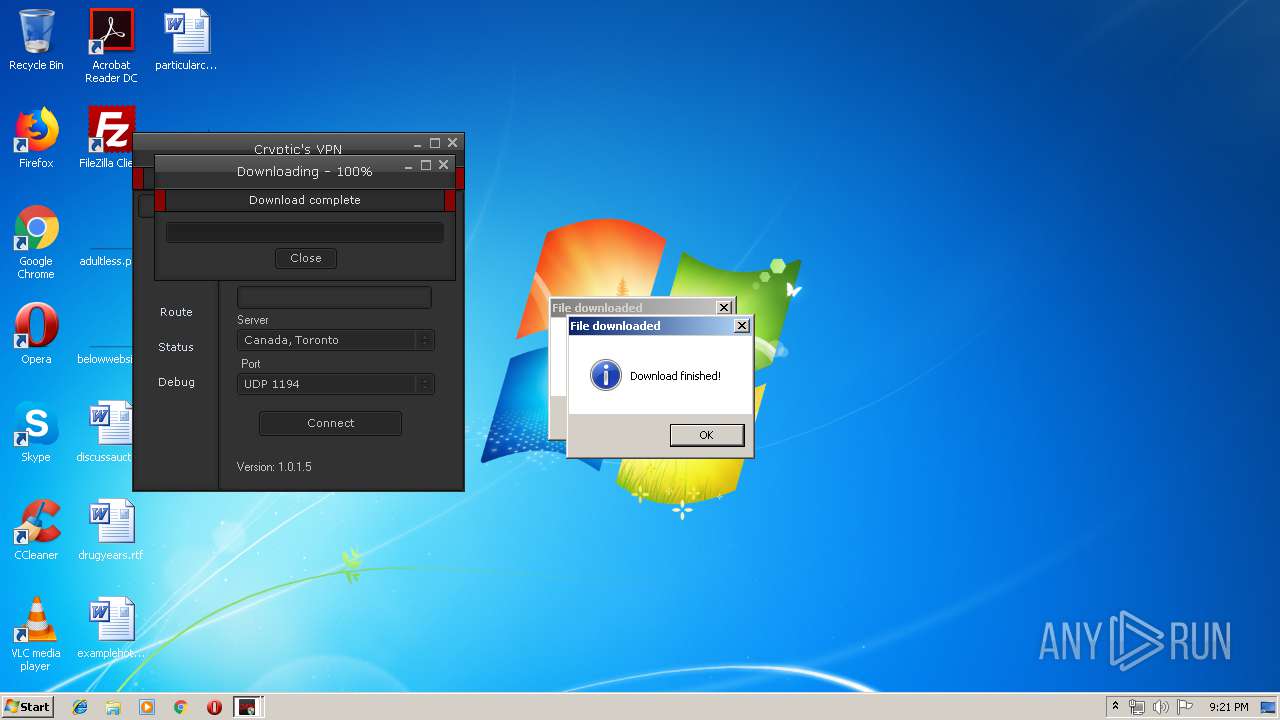Open the volume speaker tray icon
The image size is (1280, 720).
(1161, 707)
